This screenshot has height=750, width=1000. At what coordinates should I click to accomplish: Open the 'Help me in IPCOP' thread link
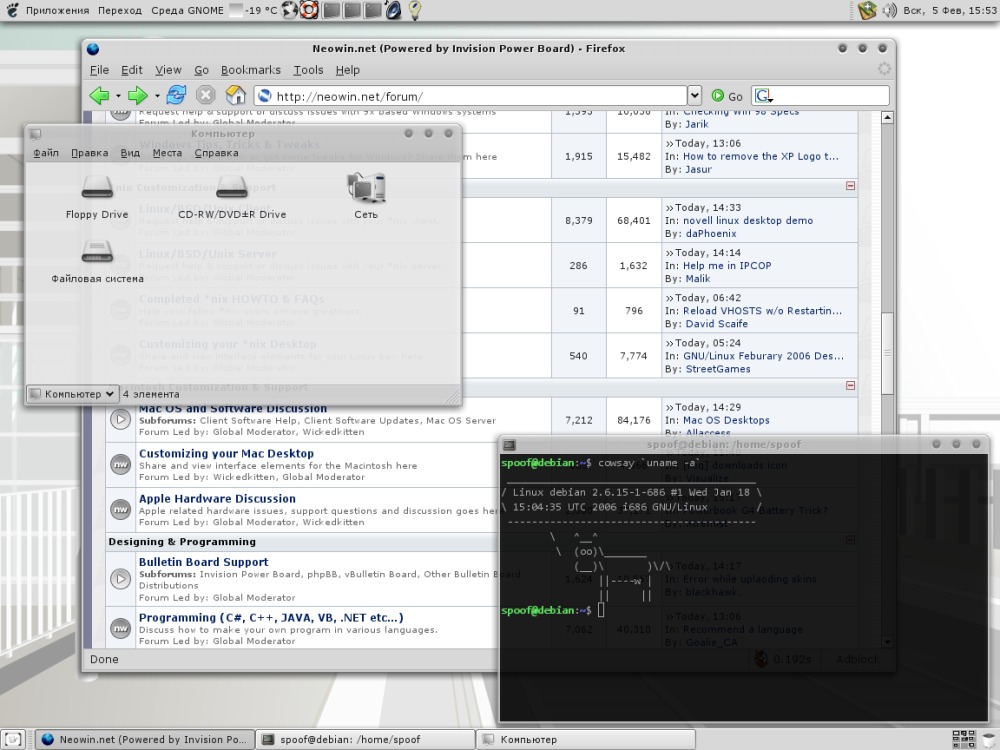pyautogui.click(x=727, y=265)
